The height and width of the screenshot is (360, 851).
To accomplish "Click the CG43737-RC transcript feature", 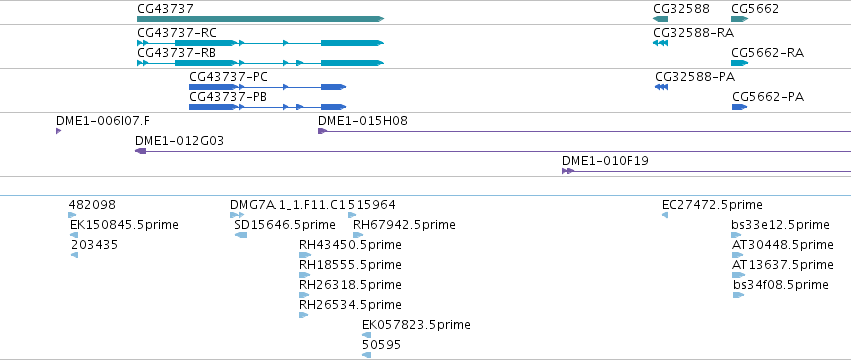I will tap(261, 43).
